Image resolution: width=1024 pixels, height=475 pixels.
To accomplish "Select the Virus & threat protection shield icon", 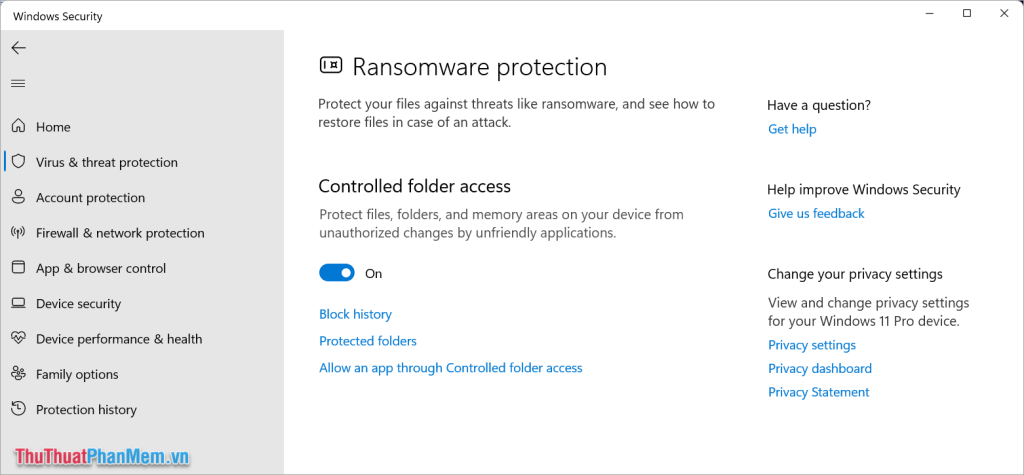I will 19,161.
